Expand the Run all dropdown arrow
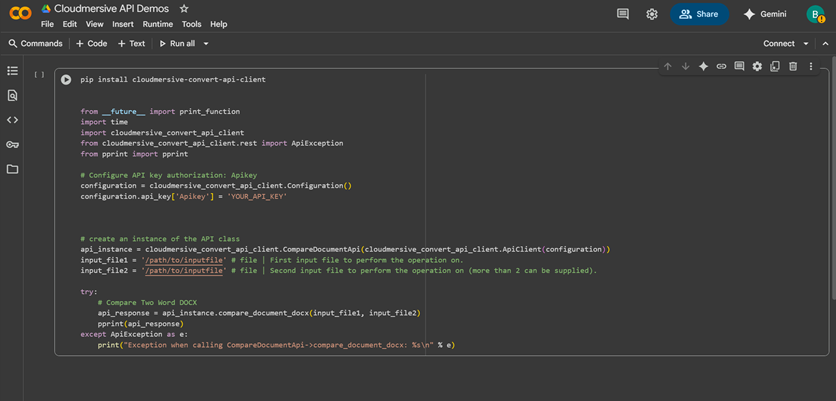 click(206, 44)
